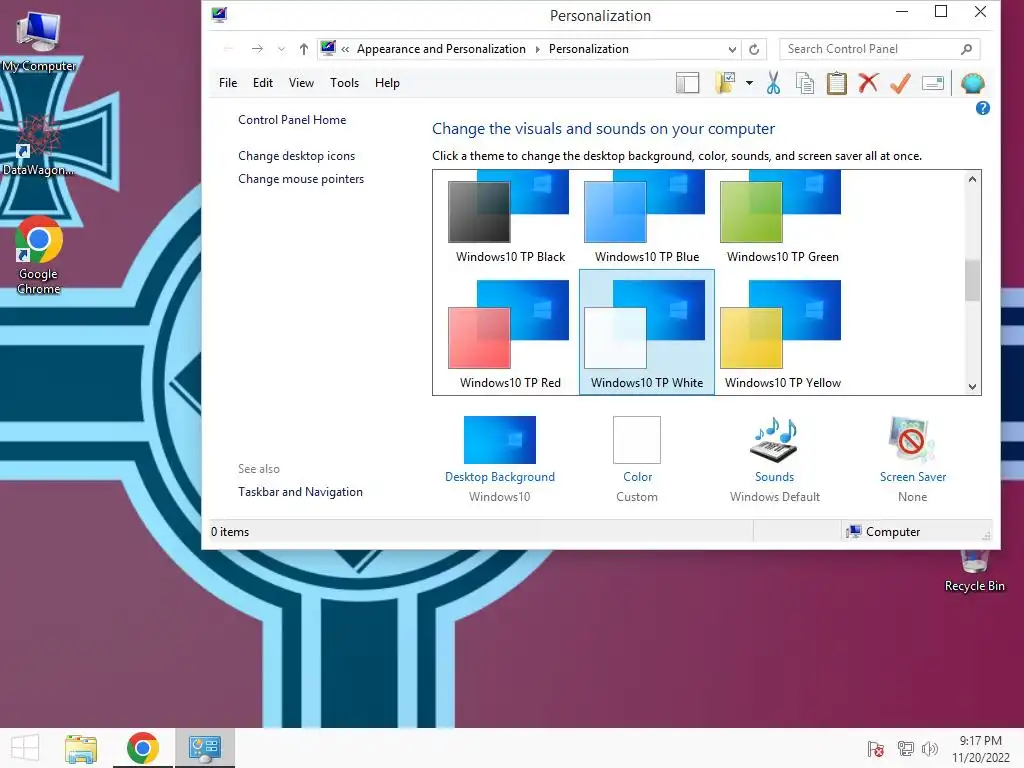Click the taskbar clock and date
This screenshot has height=768, width=1024.
click(x=980, y=749)
